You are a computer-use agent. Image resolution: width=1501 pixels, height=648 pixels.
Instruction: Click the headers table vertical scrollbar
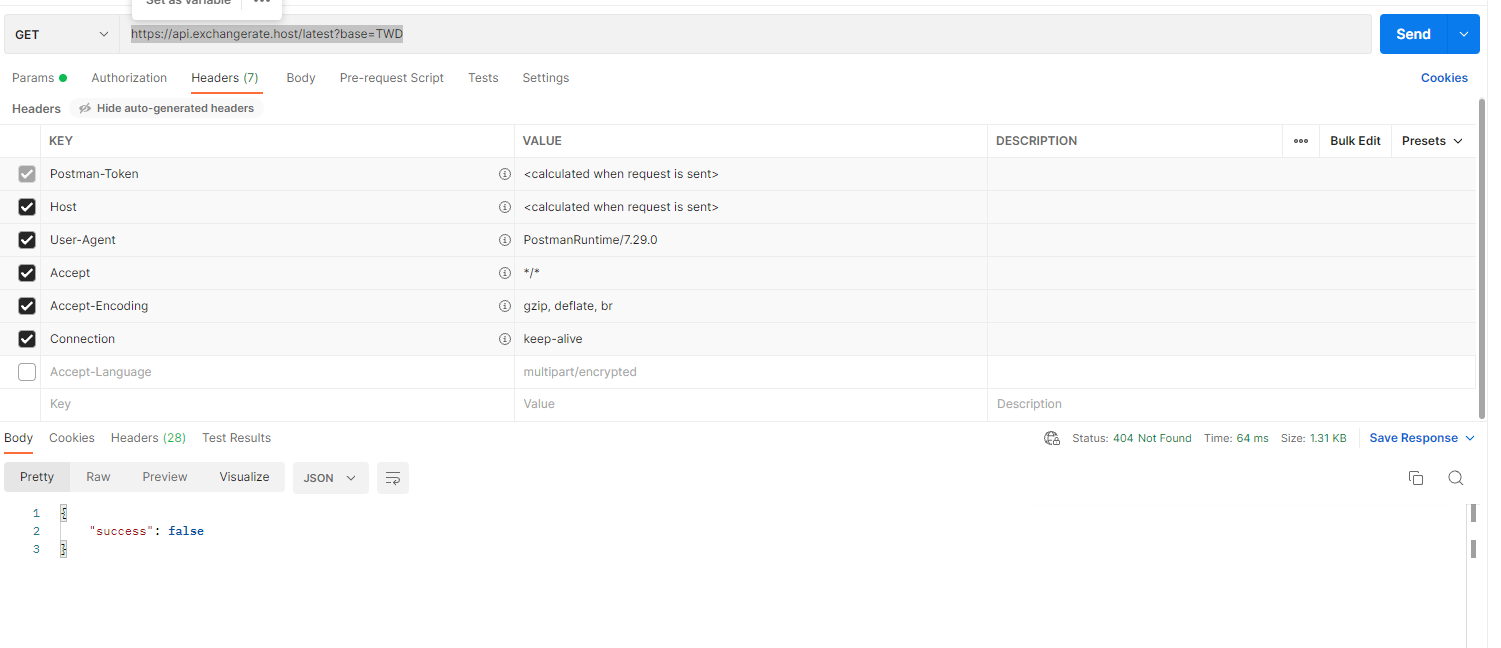1482,258
